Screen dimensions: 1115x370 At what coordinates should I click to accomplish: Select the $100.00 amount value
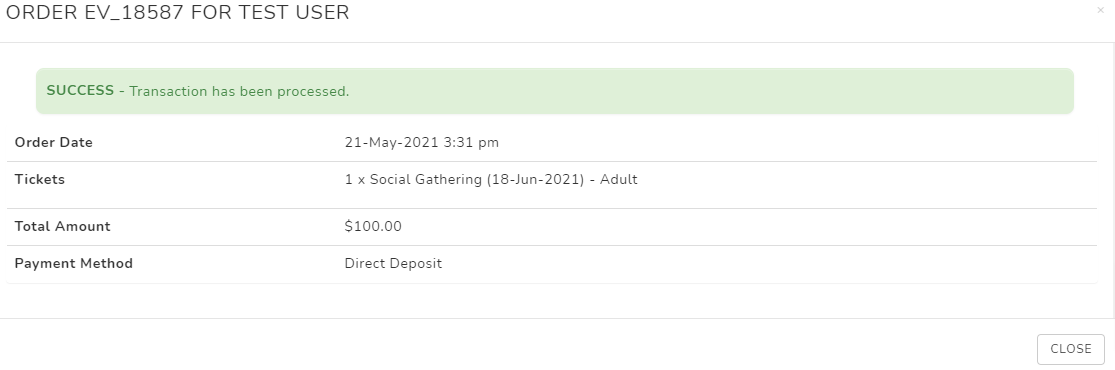click(373, 226)
